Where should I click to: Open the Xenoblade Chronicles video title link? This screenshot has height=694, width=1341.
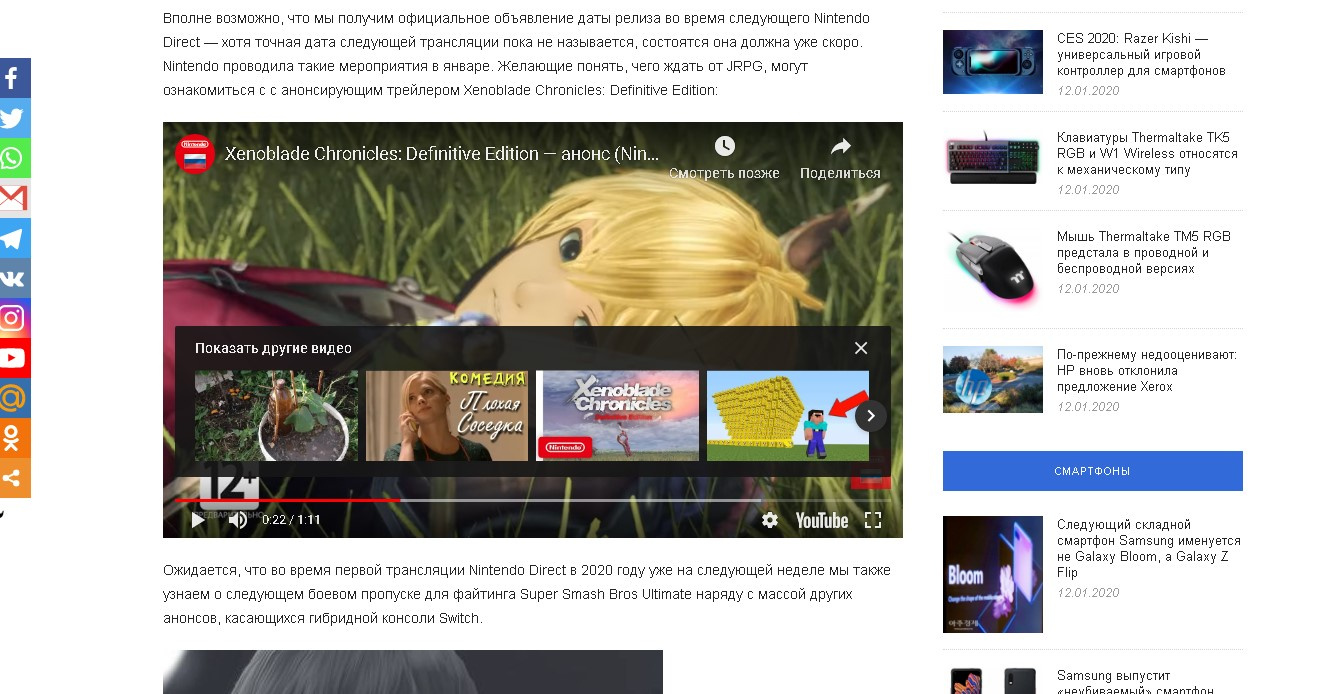(x=442, y=154)
